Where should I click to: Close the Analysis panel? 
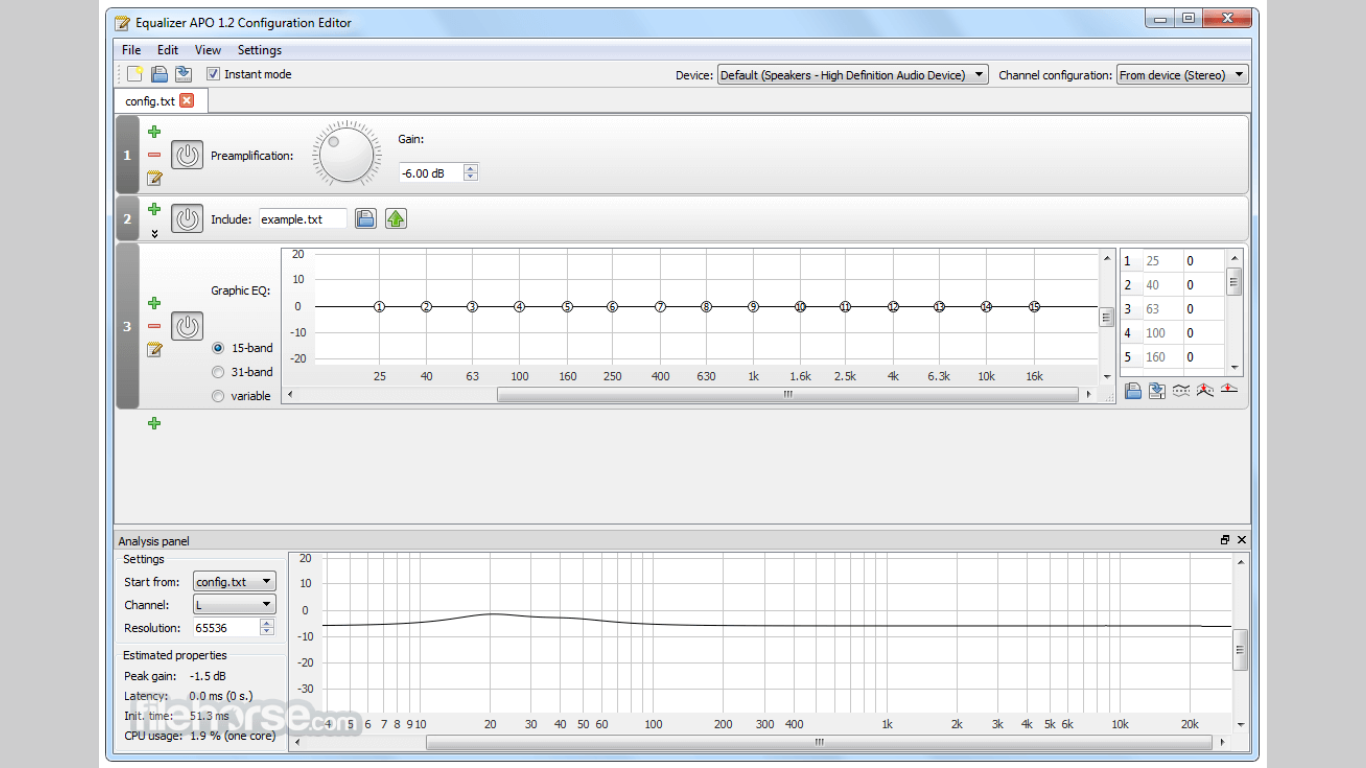click(1242, 540)
